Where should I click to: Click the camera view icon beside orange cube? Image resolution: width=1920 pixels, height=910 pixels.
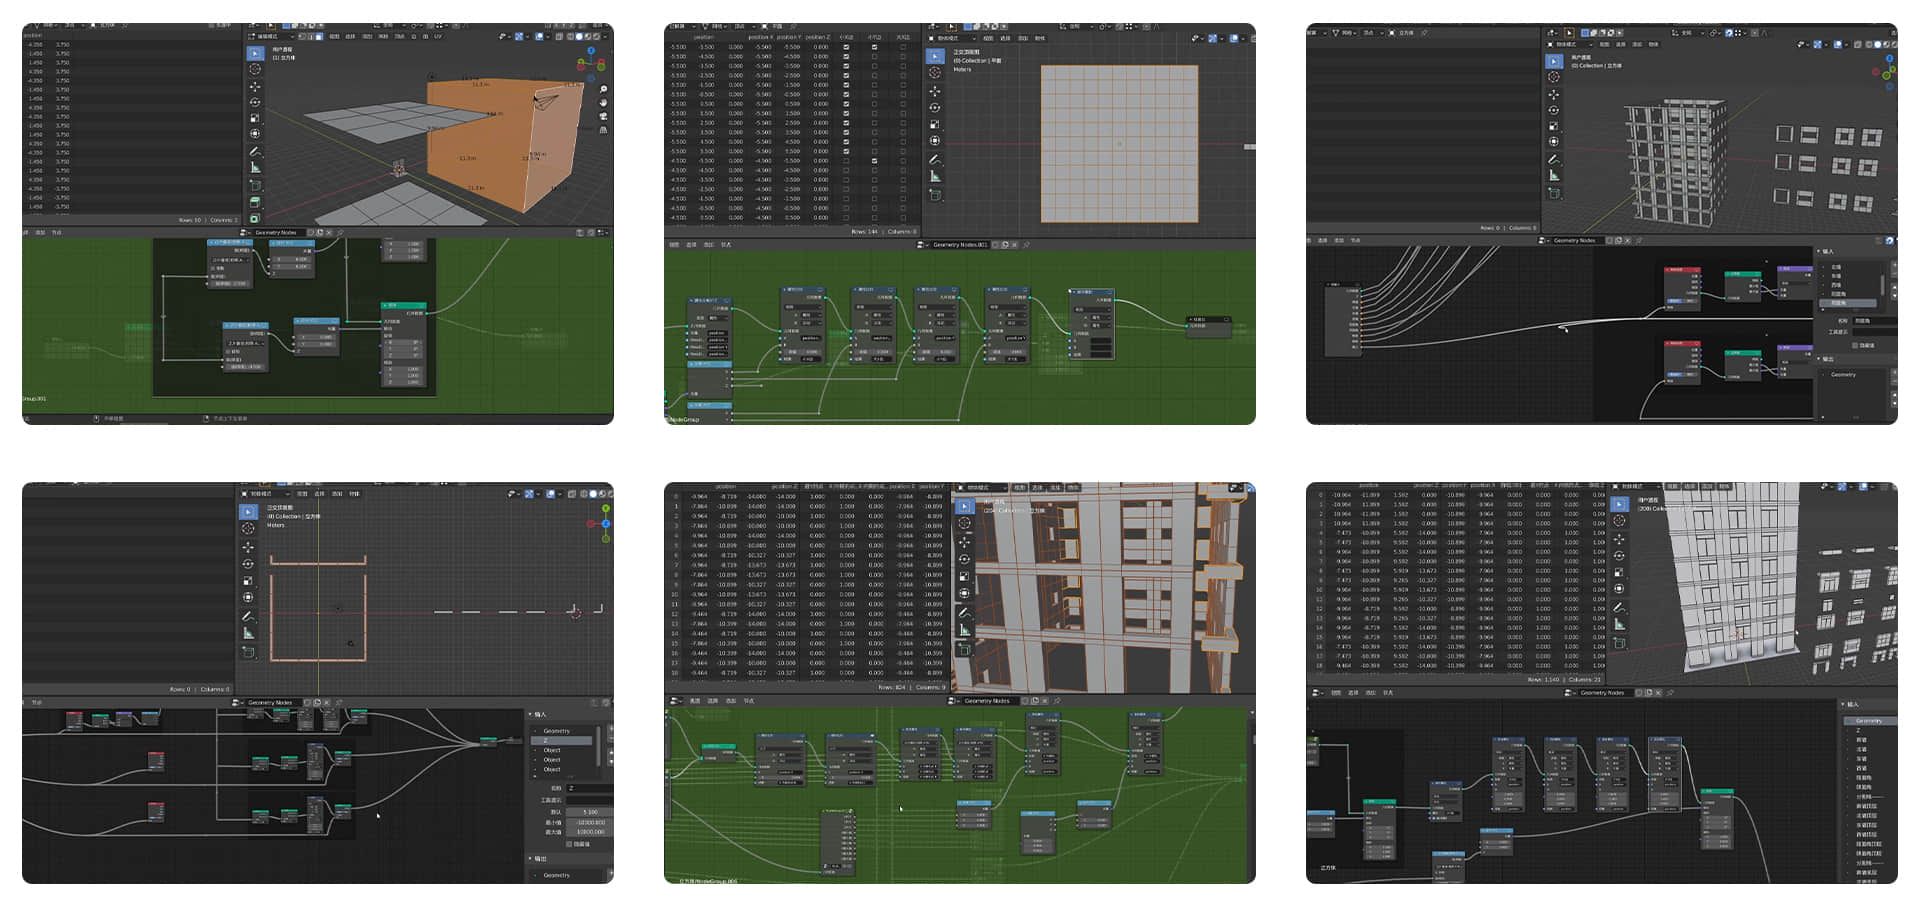603,116
